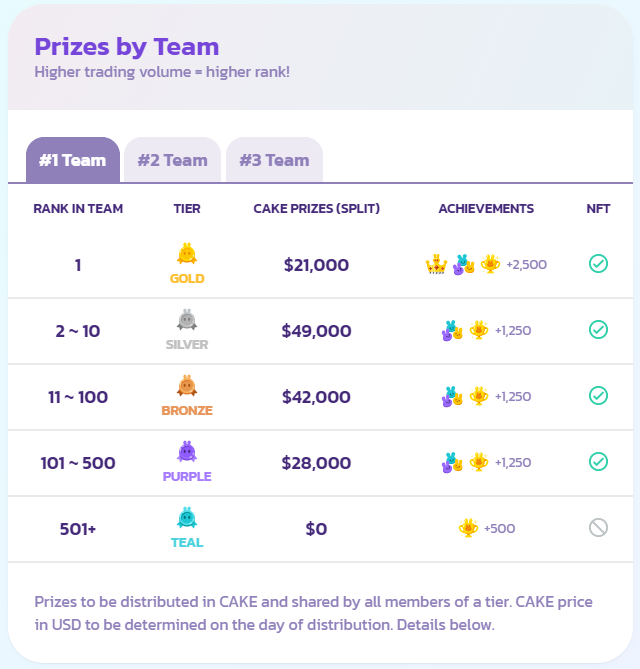The image size is (640, 669).
Task: Click the $21,000 CAKE prize amount
Action: [316, 265]
